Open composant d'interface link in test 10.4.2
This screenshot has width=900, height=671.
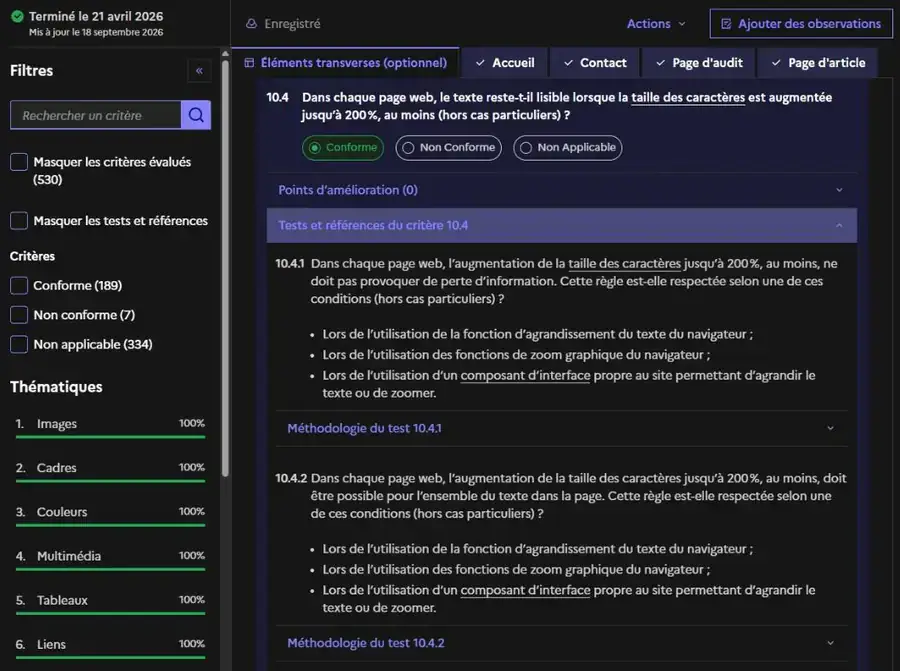point(525,590)
